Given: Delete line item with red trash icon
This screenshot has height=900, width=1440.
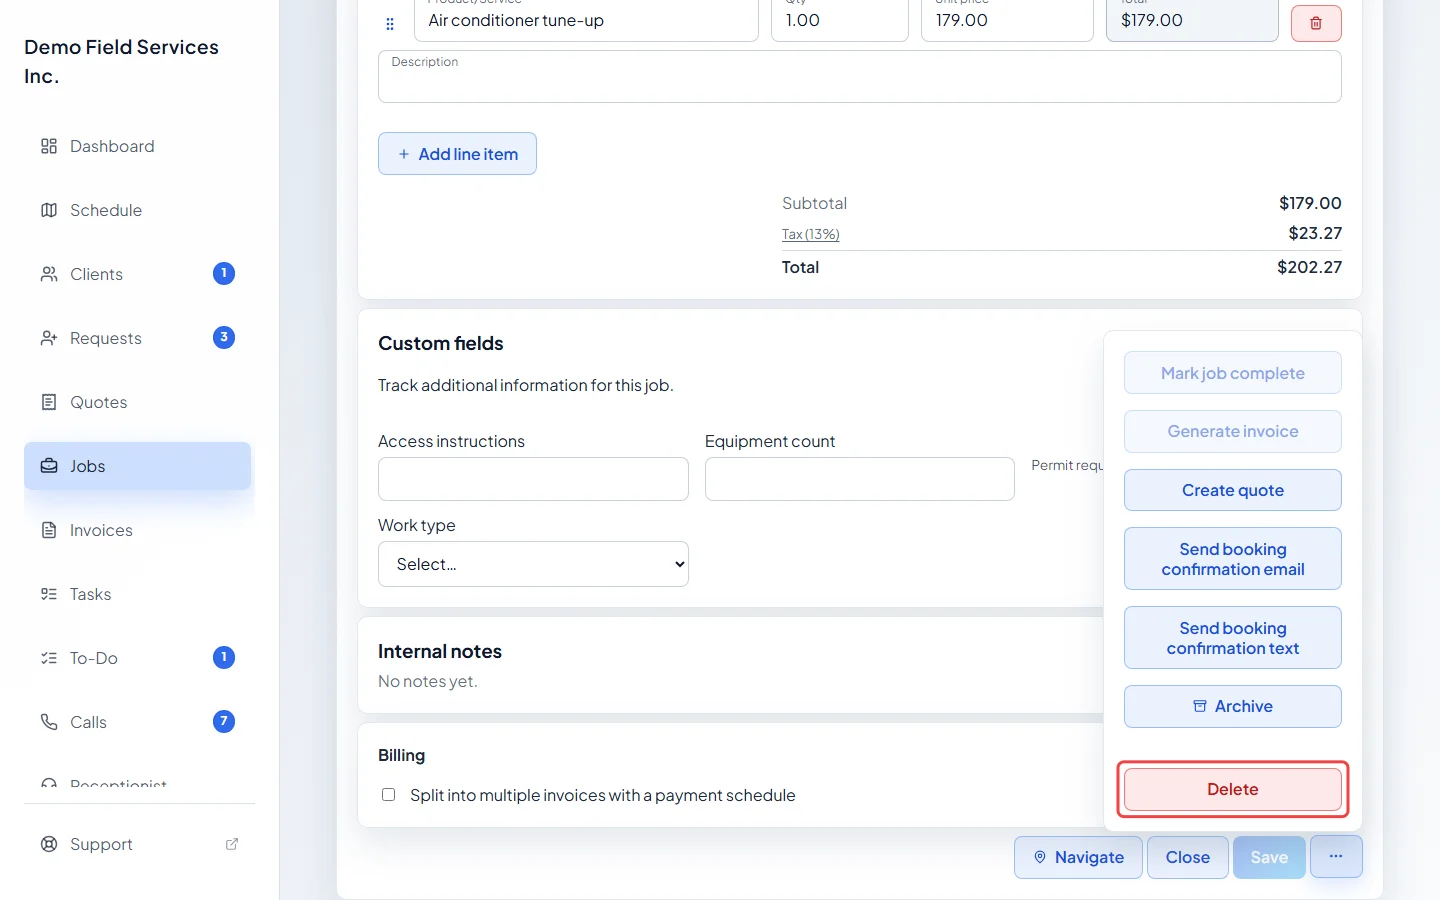Looking at the screenshot, I should pos(1316,23).
